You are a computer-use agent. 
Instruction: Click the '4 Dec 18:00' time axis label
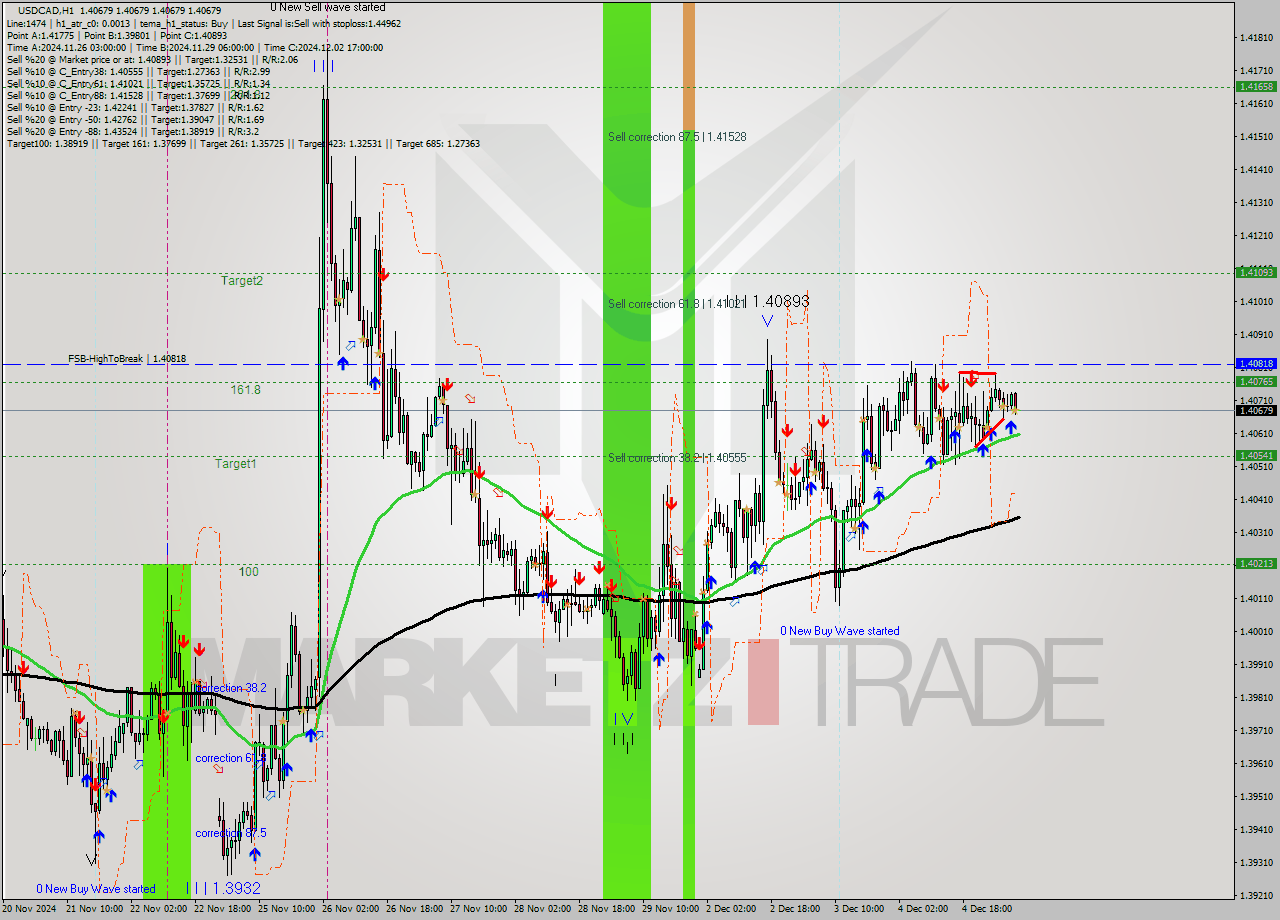[x=987, y=909]
